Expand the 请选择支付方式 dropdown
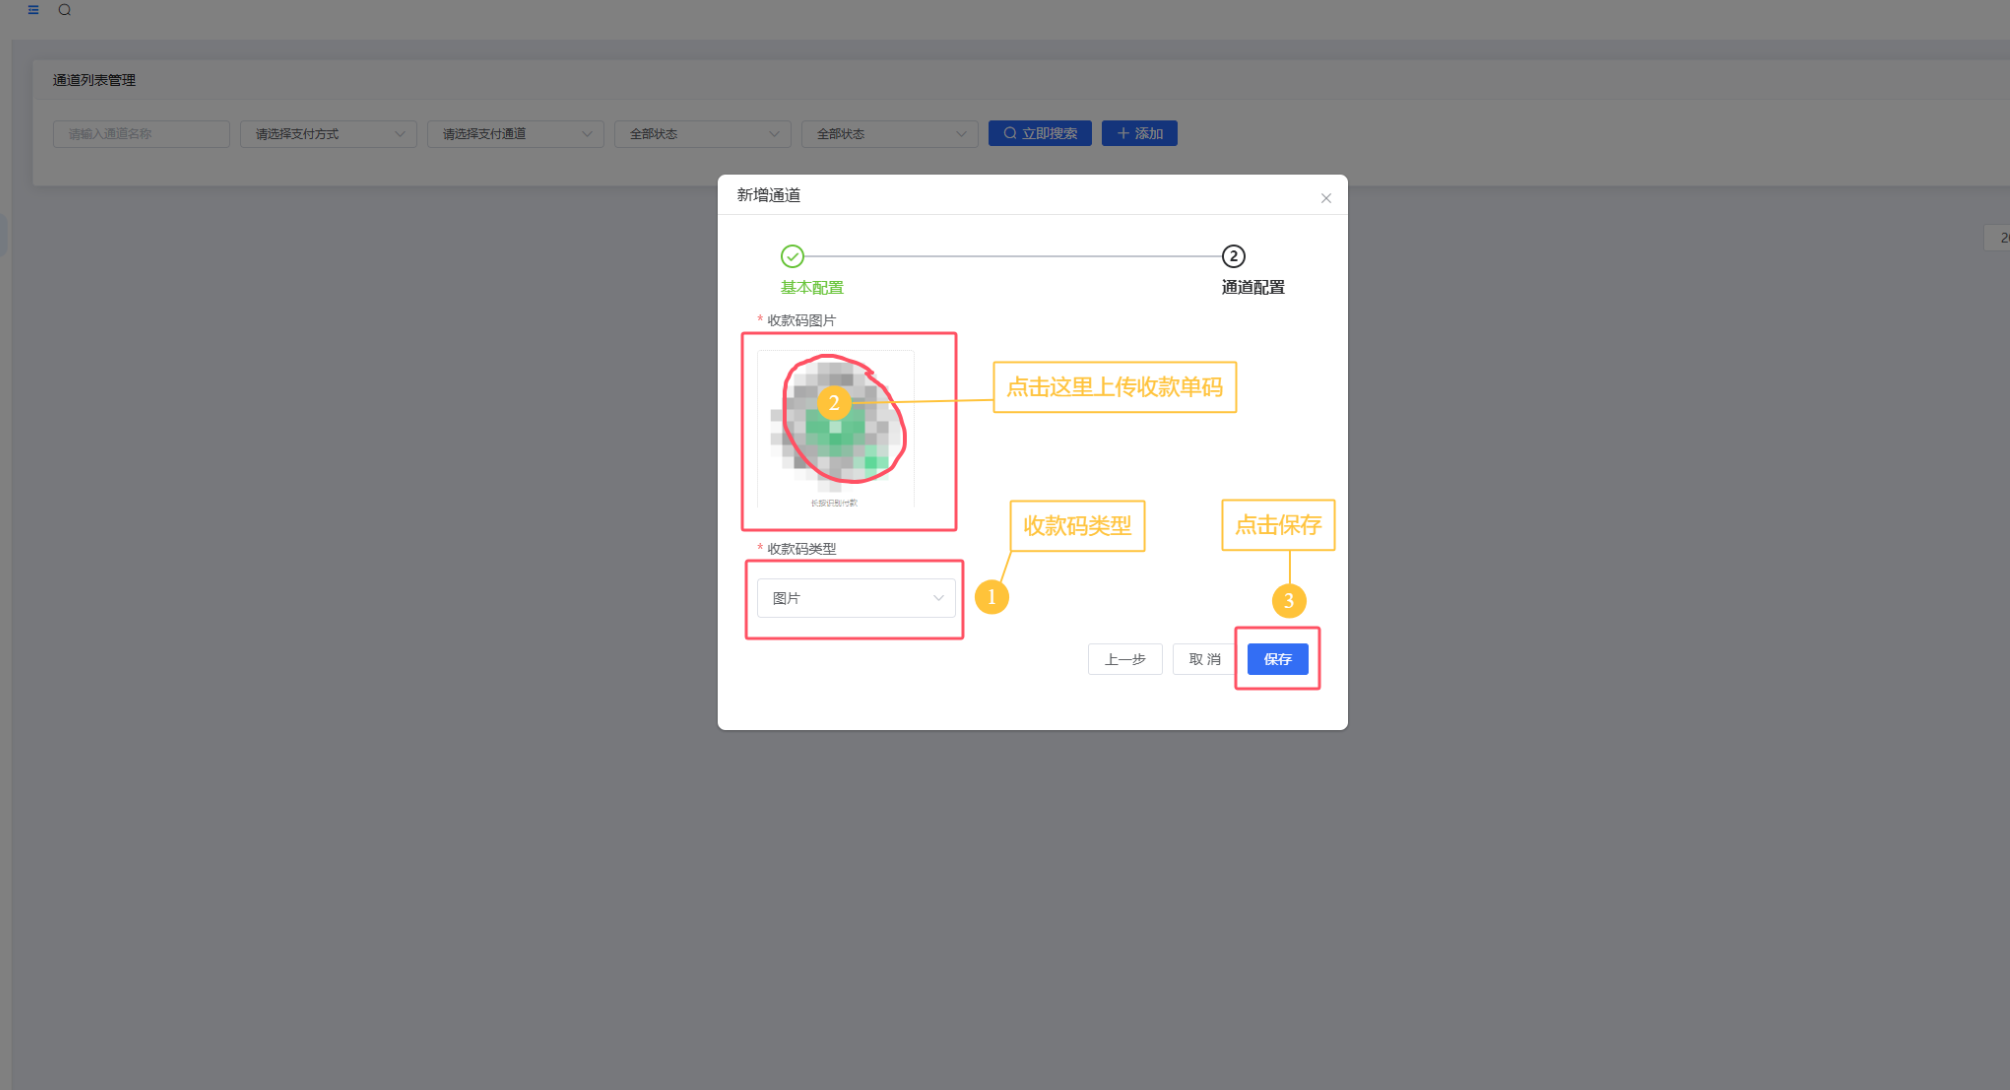Screen dimensions: 2010x1090 coord(328,134)
